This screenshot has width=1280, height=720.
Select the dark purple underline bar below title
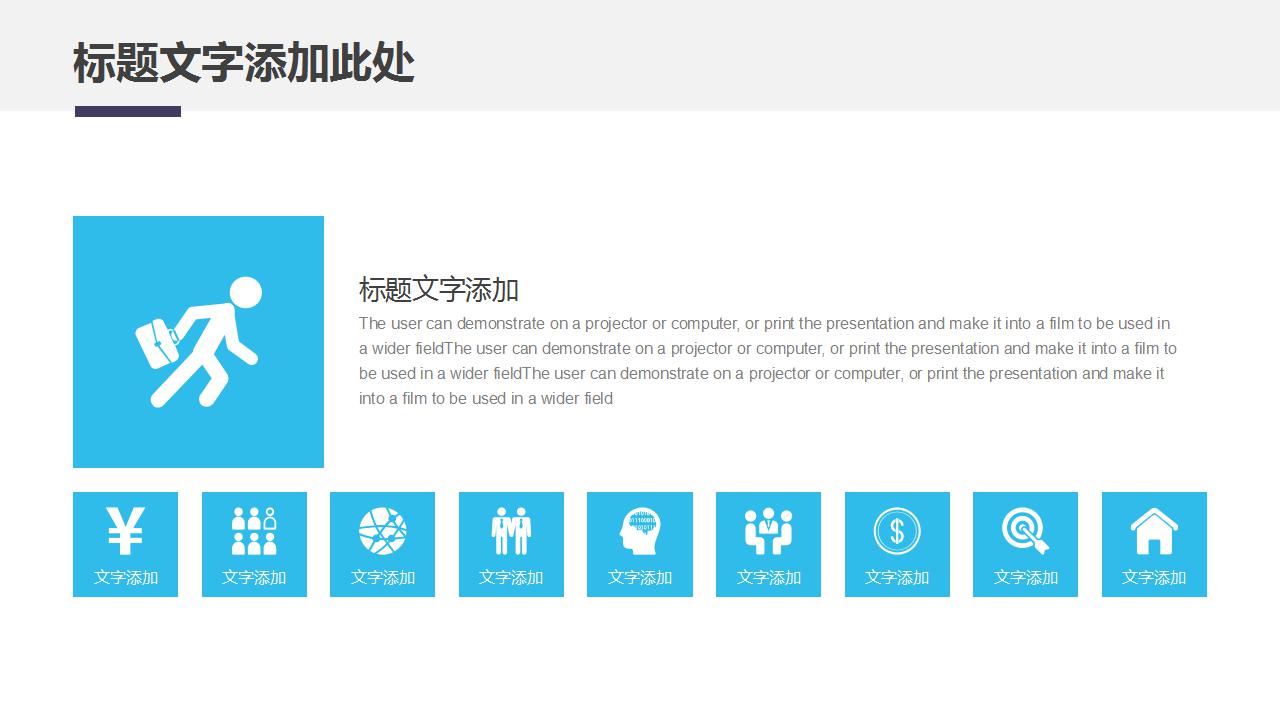point(128,112)
